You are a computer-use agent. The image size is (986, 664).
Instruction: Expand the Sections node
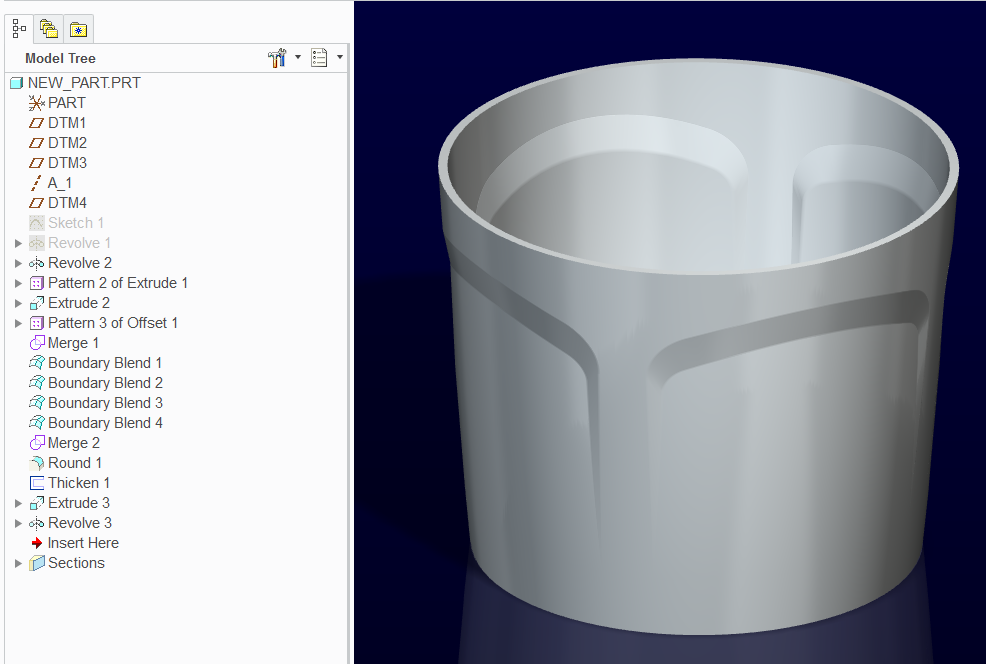tap(17, 562)
